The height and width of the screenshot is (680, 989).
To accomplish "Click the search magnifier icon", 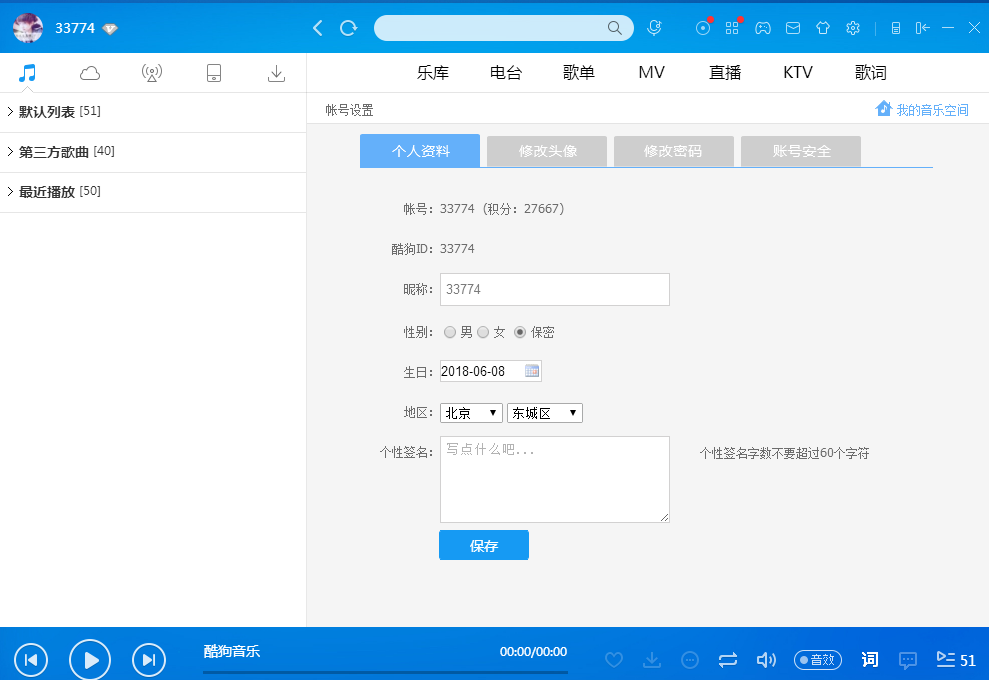I will point(614,28).
